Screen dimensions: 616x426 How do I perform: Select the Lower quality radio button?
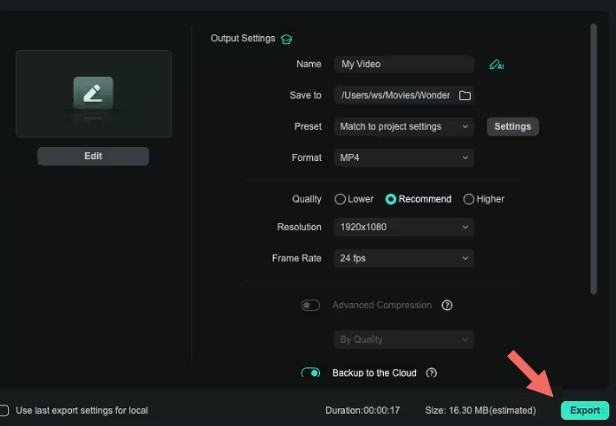[340, 199]
